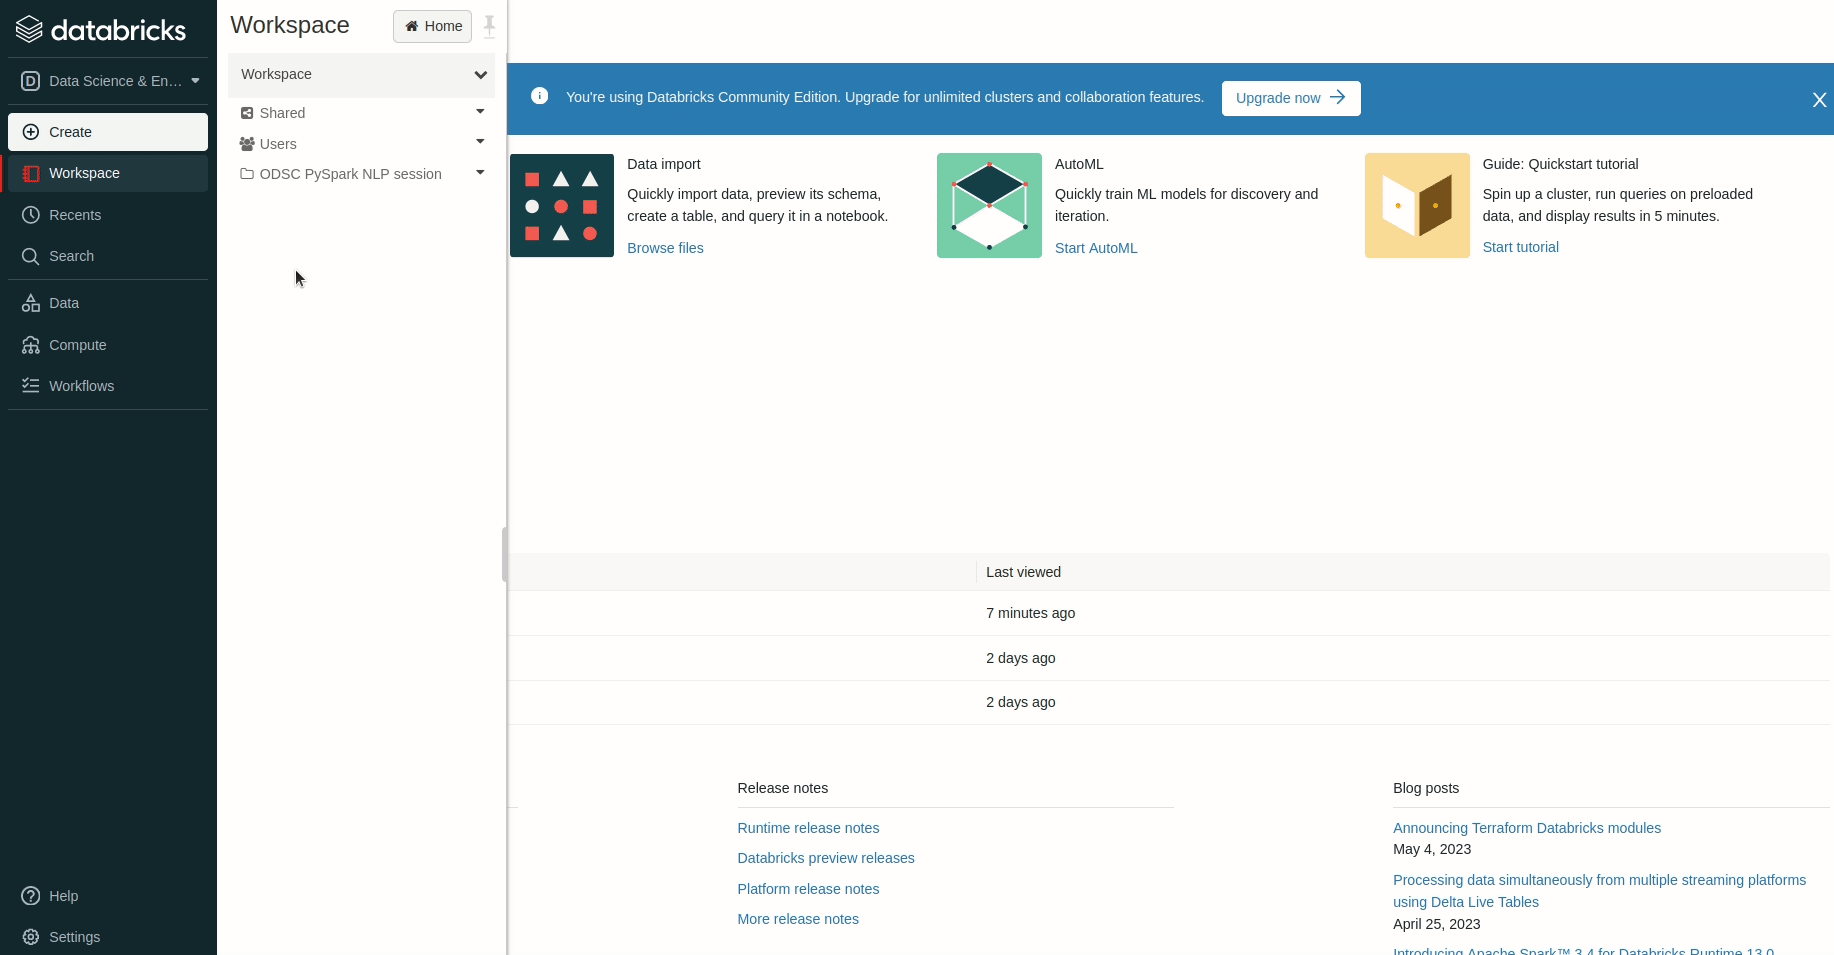Screen dimensions: 1834x955
Task: Click the Data import shapes thumbnail
Action: 562,205
